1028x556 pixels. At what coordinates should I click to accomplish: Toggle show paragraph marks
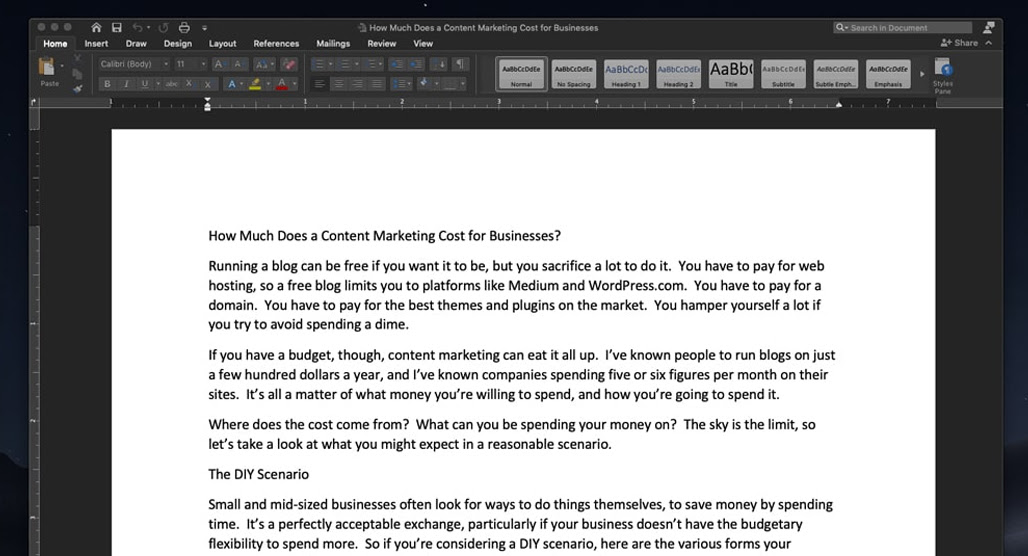[460, 64]
